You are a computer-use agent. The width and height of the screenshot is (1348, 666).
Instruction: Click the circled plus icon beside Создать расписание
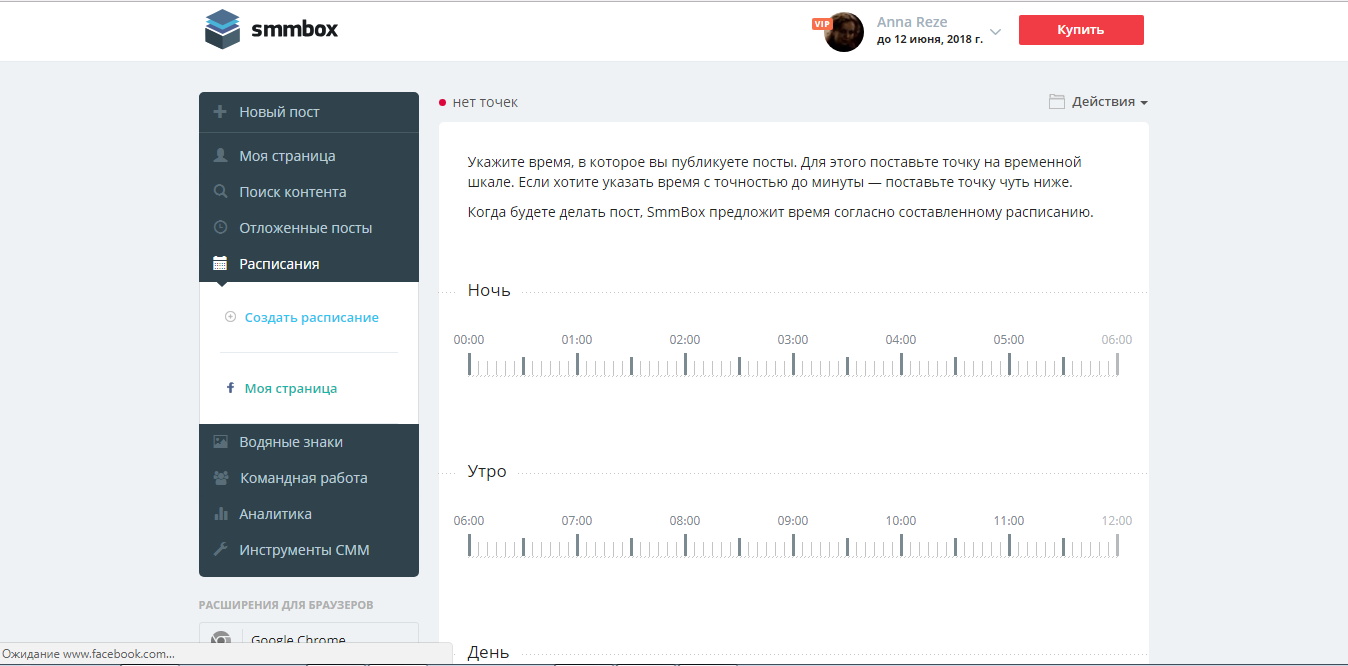[230, 317]
